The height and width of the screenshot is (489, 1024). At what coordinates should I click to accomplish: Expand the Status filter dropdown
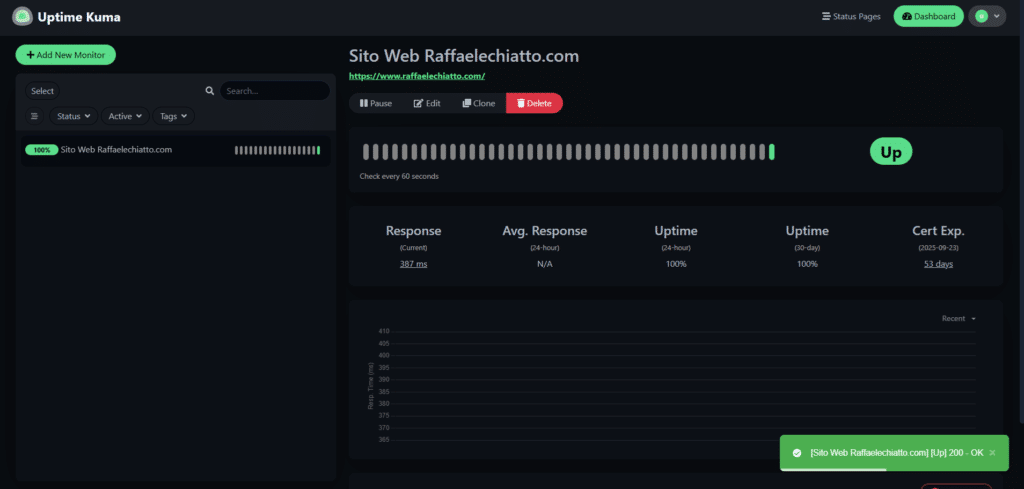[73, 116]
